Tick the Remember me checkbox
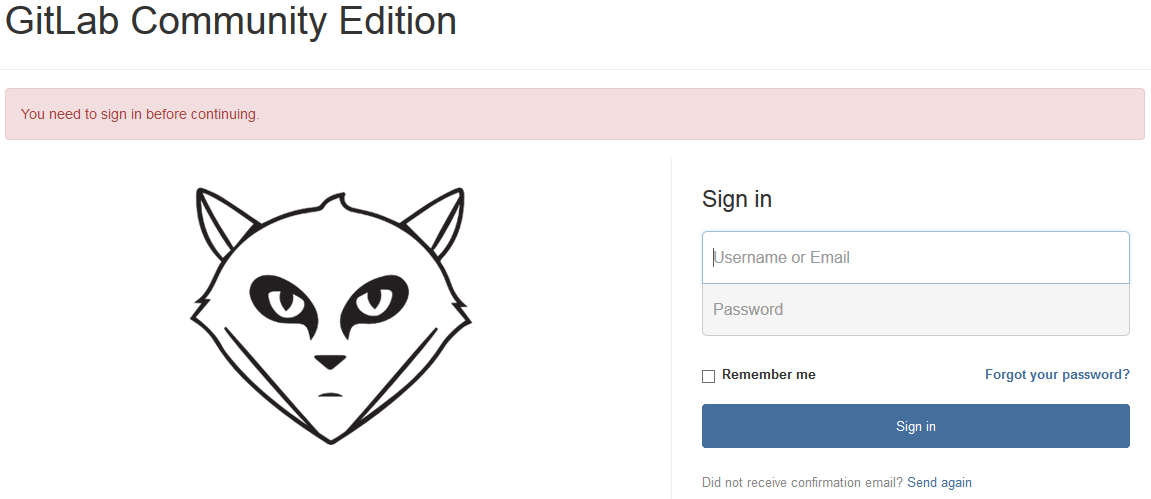Viewport: 1151px width, 499px height. tap(708, 376)
